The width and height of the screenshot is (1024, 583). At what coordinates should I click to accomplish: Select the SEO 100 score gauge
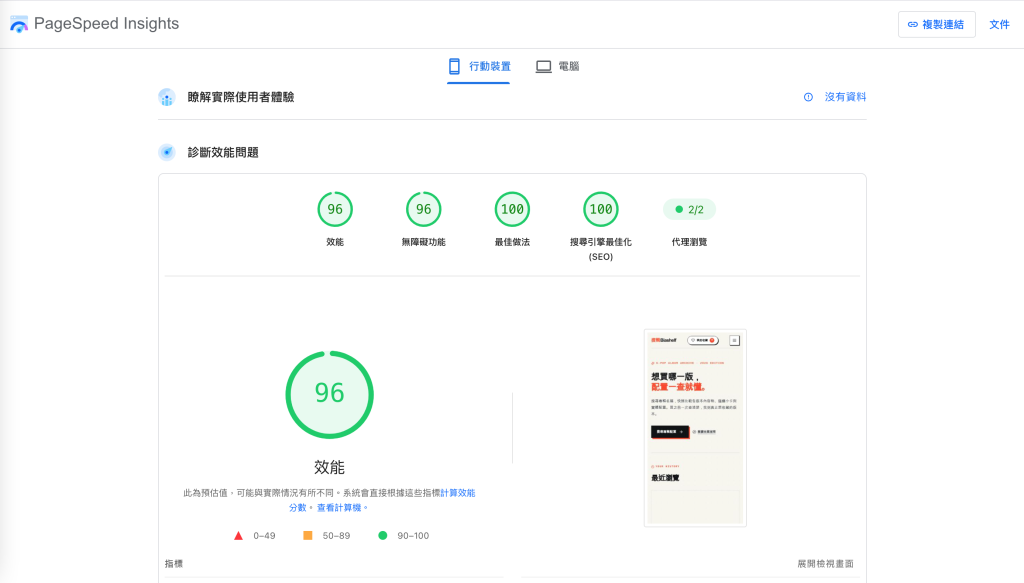pos(601,209)
